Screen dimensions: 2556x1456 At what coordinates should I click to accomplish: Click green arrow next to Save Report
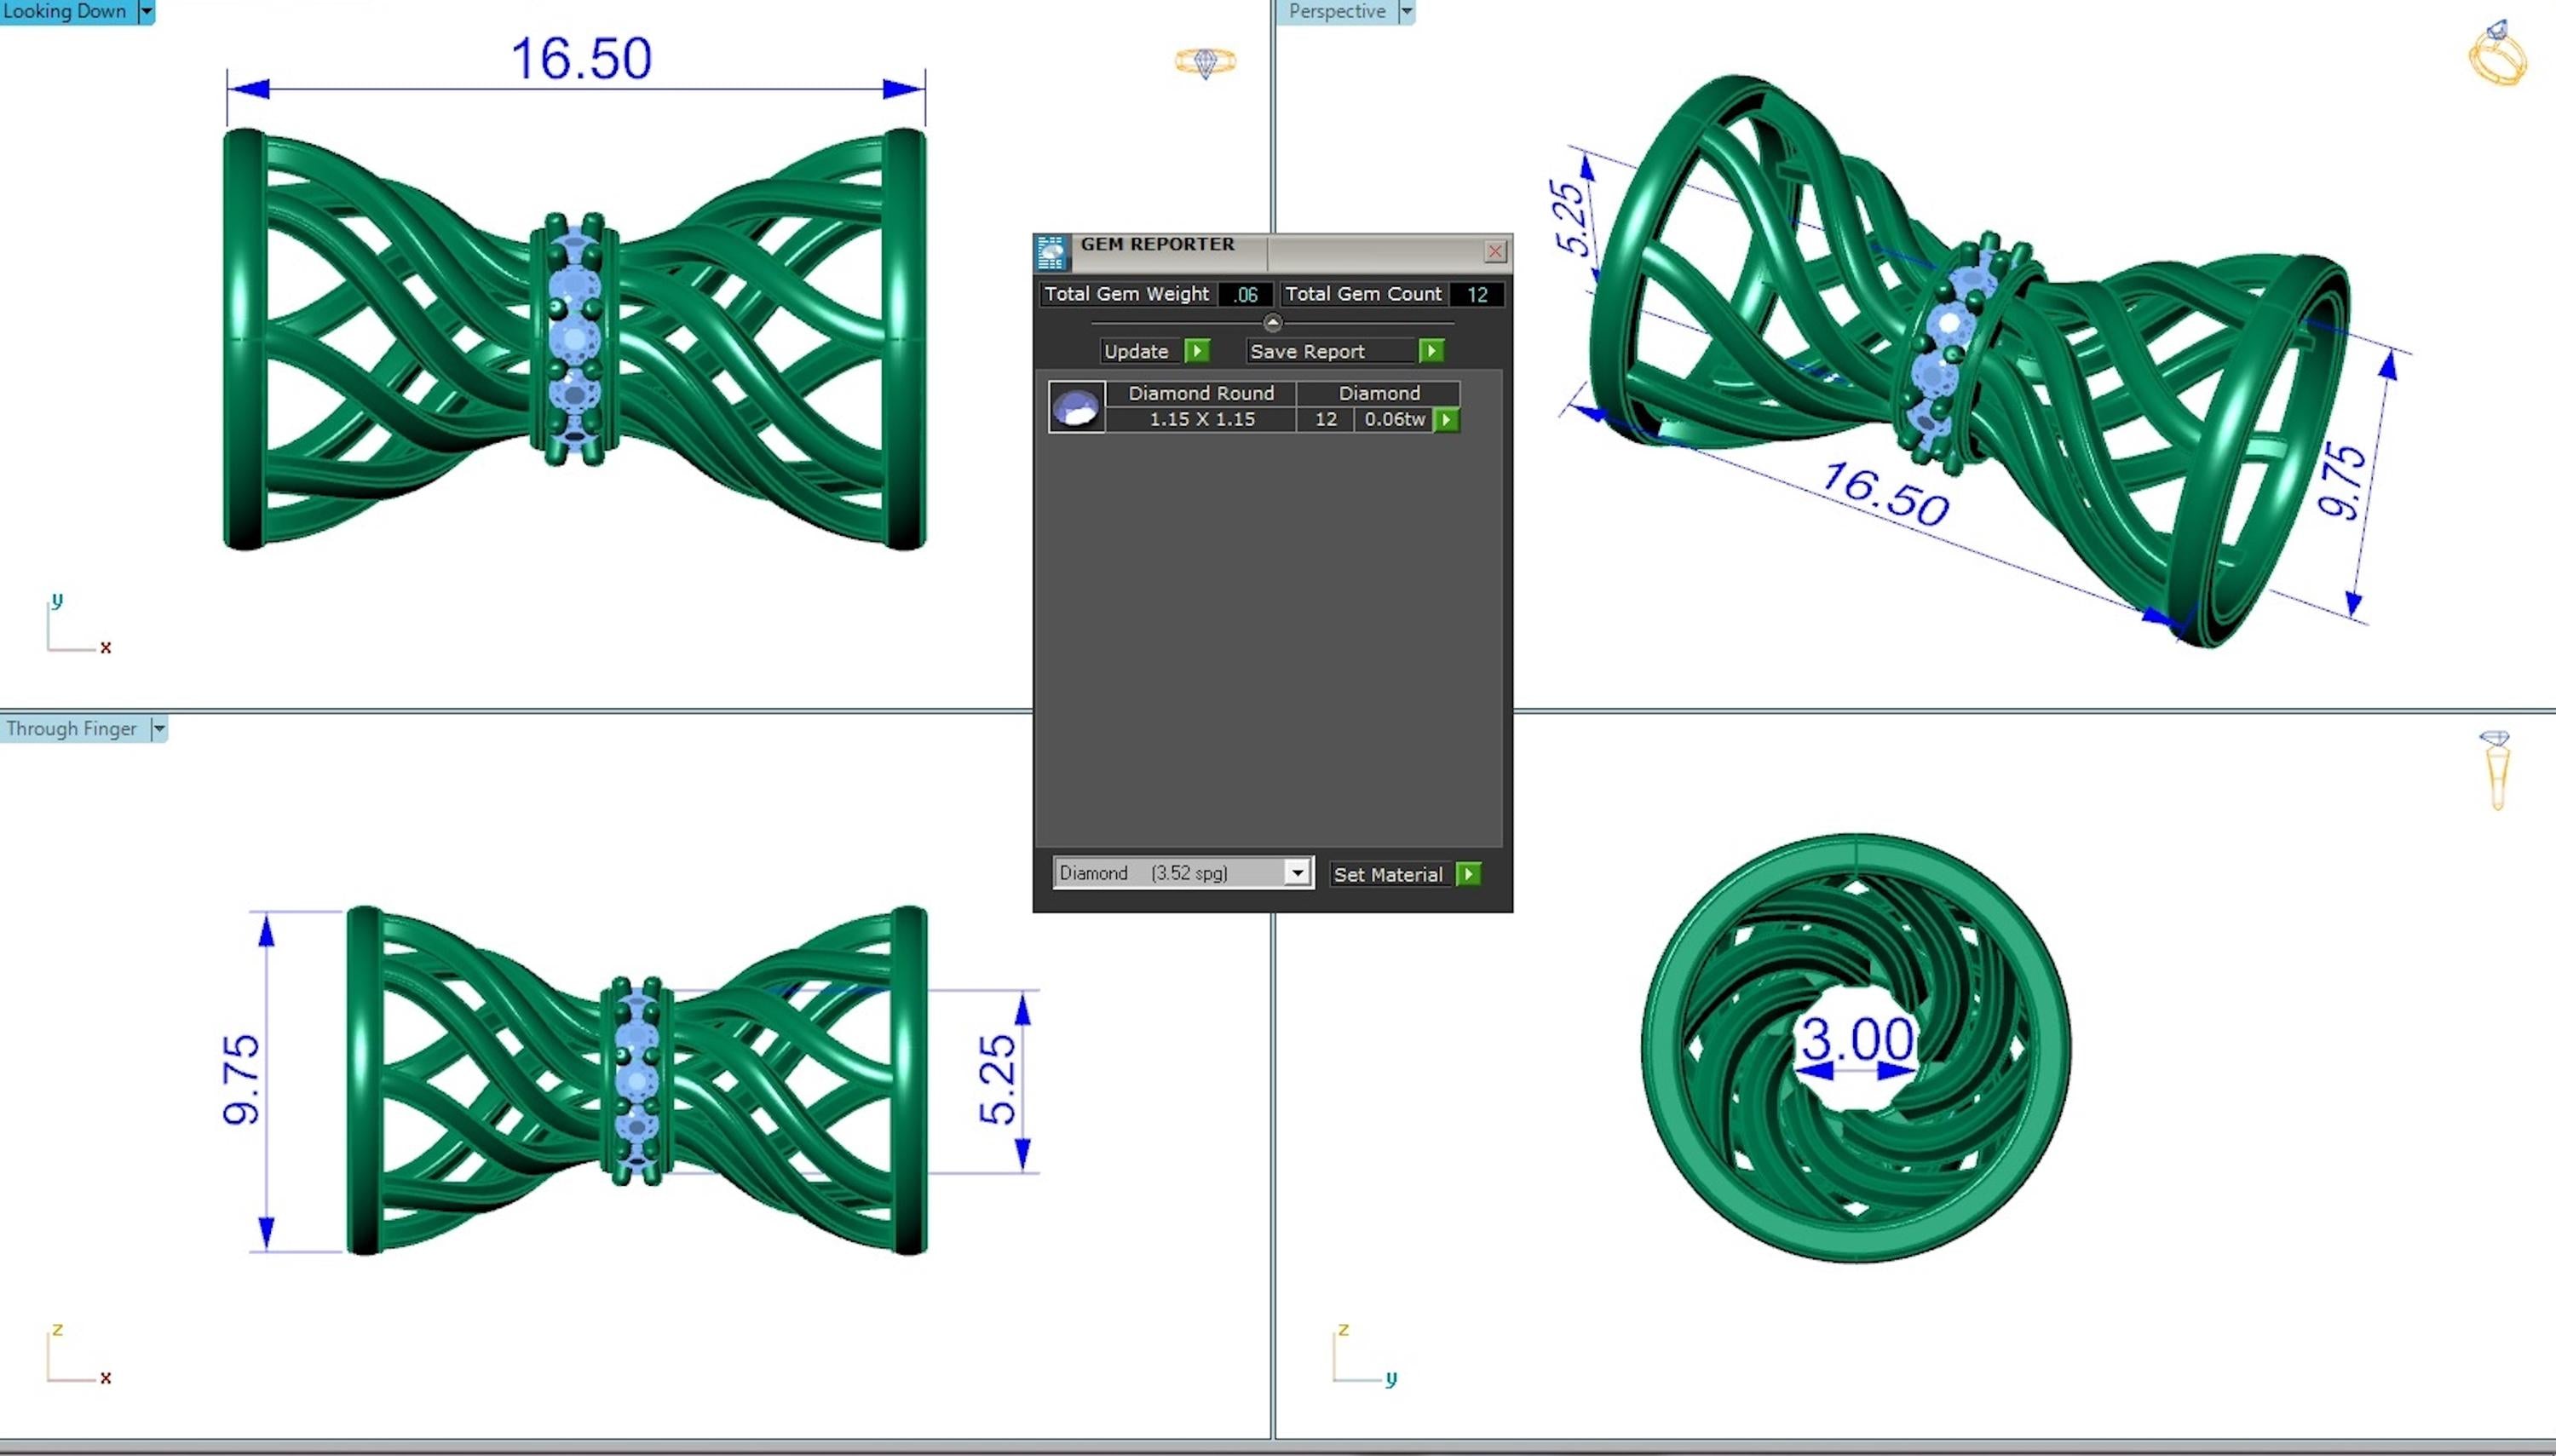click(x=1431, y=351)
